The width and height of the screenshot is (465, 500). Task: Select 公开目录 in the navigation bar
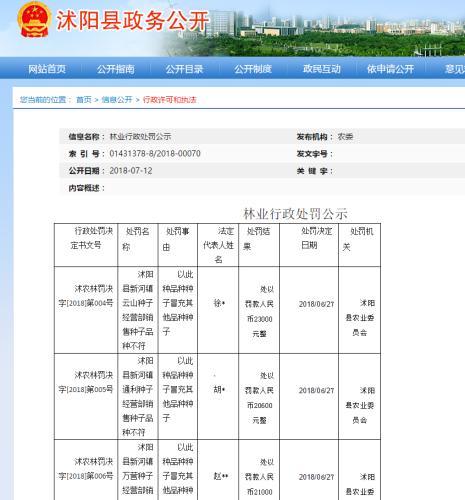point(184,69)
